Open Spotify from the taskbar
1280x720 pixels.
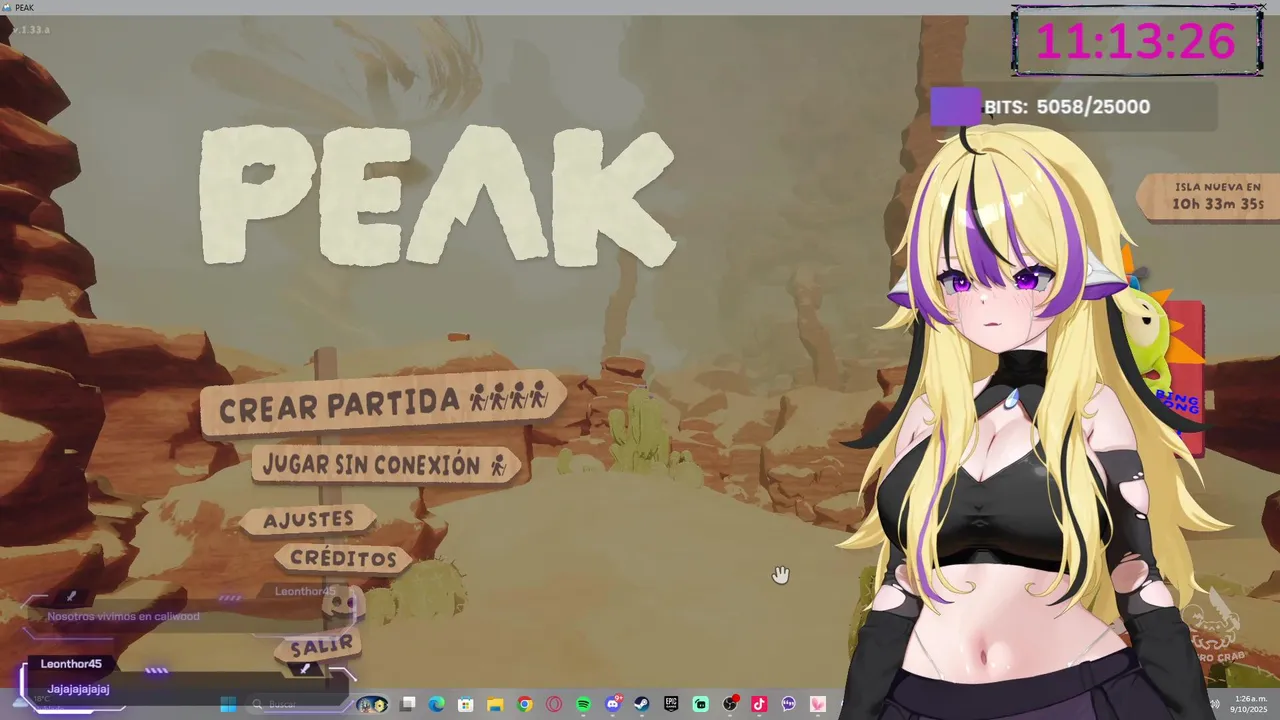[x=583, y=704]
